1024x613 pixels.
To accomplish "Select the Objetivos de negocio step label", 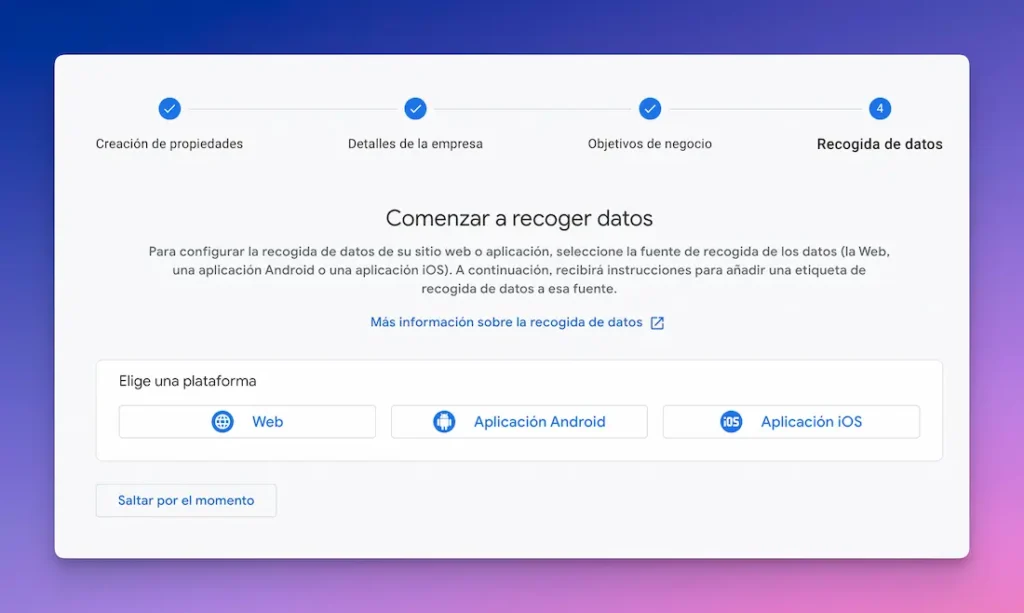I will 650,144.
